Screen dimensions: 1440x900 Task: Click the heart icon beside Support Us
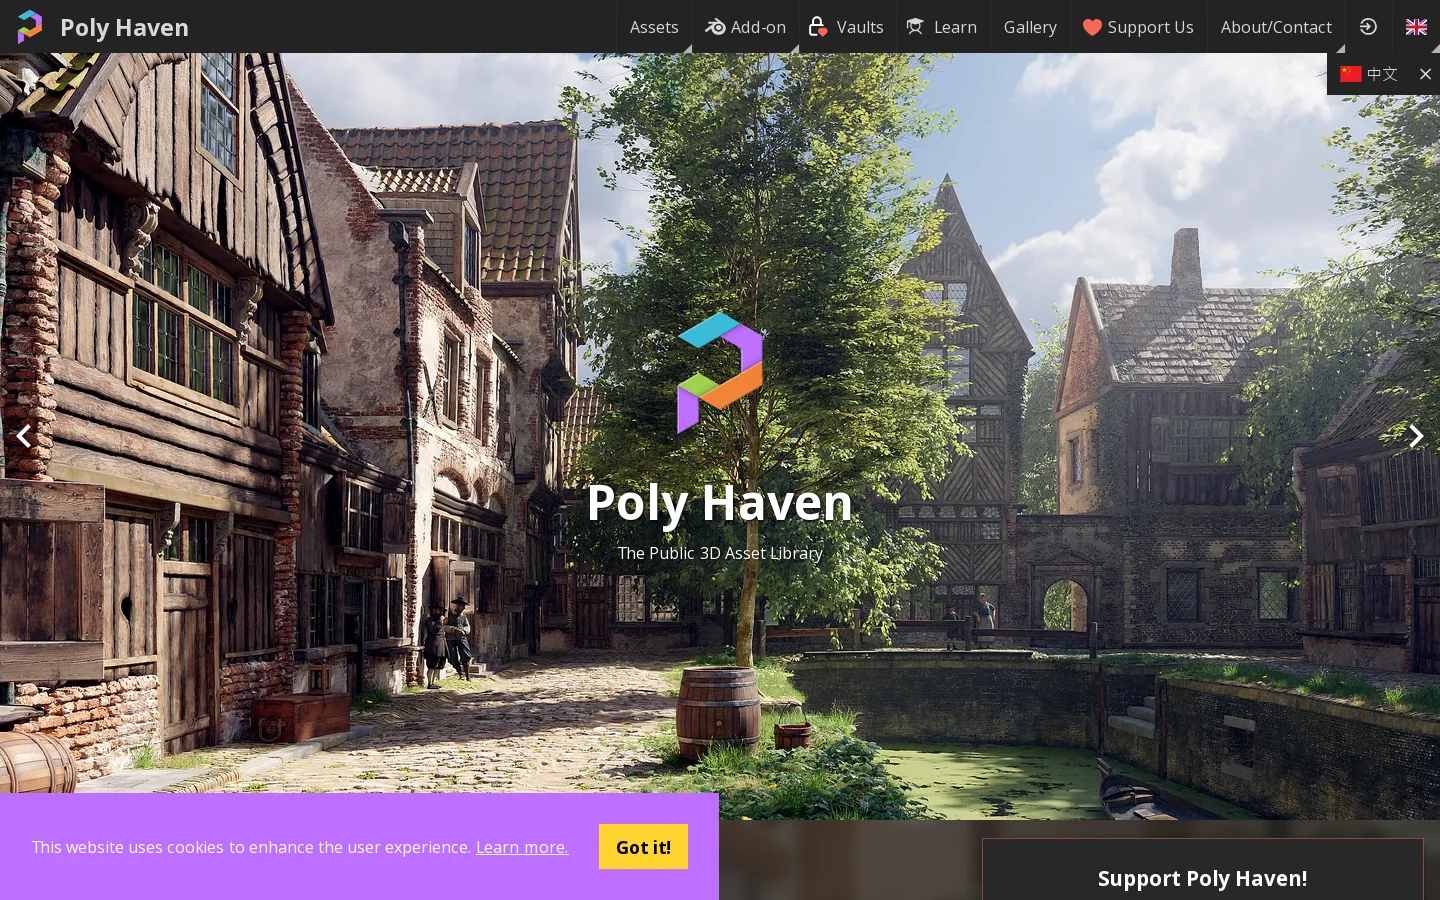coord(1092,27)
